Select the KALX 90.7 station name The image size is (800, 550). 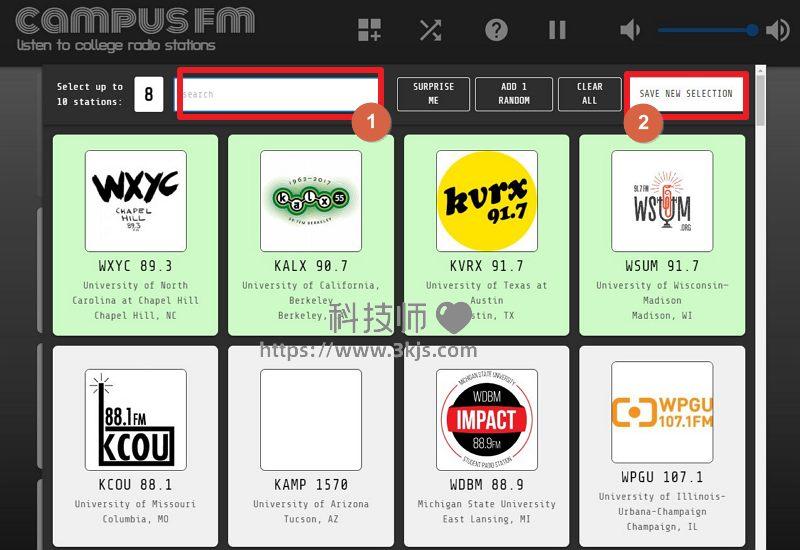(311, 266)
